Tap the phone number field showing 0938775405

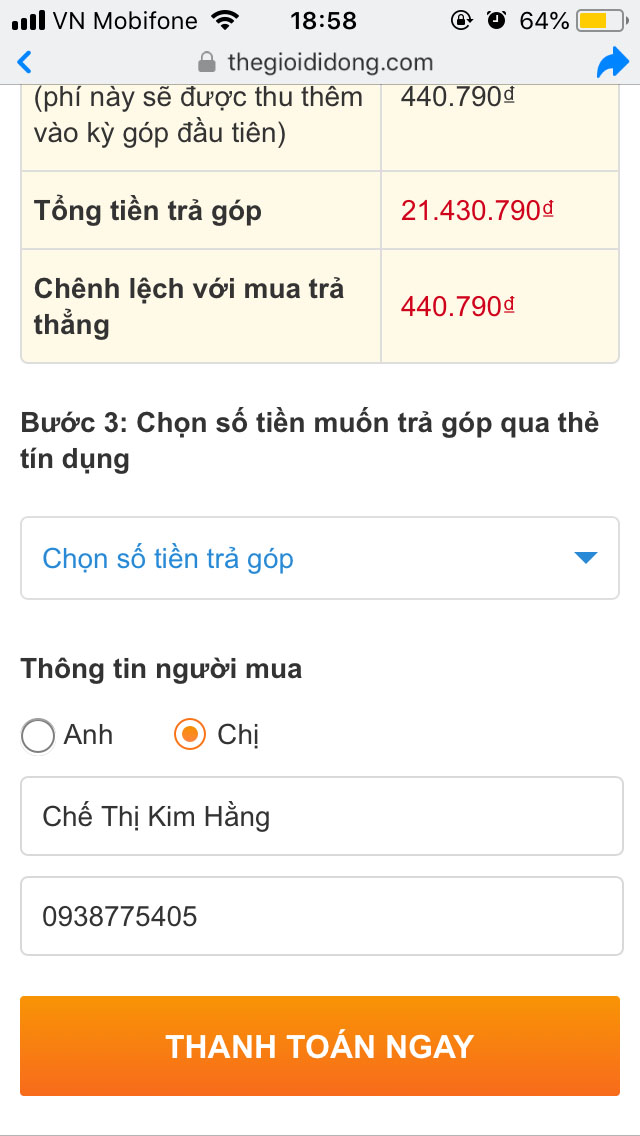tap(319, 916)
